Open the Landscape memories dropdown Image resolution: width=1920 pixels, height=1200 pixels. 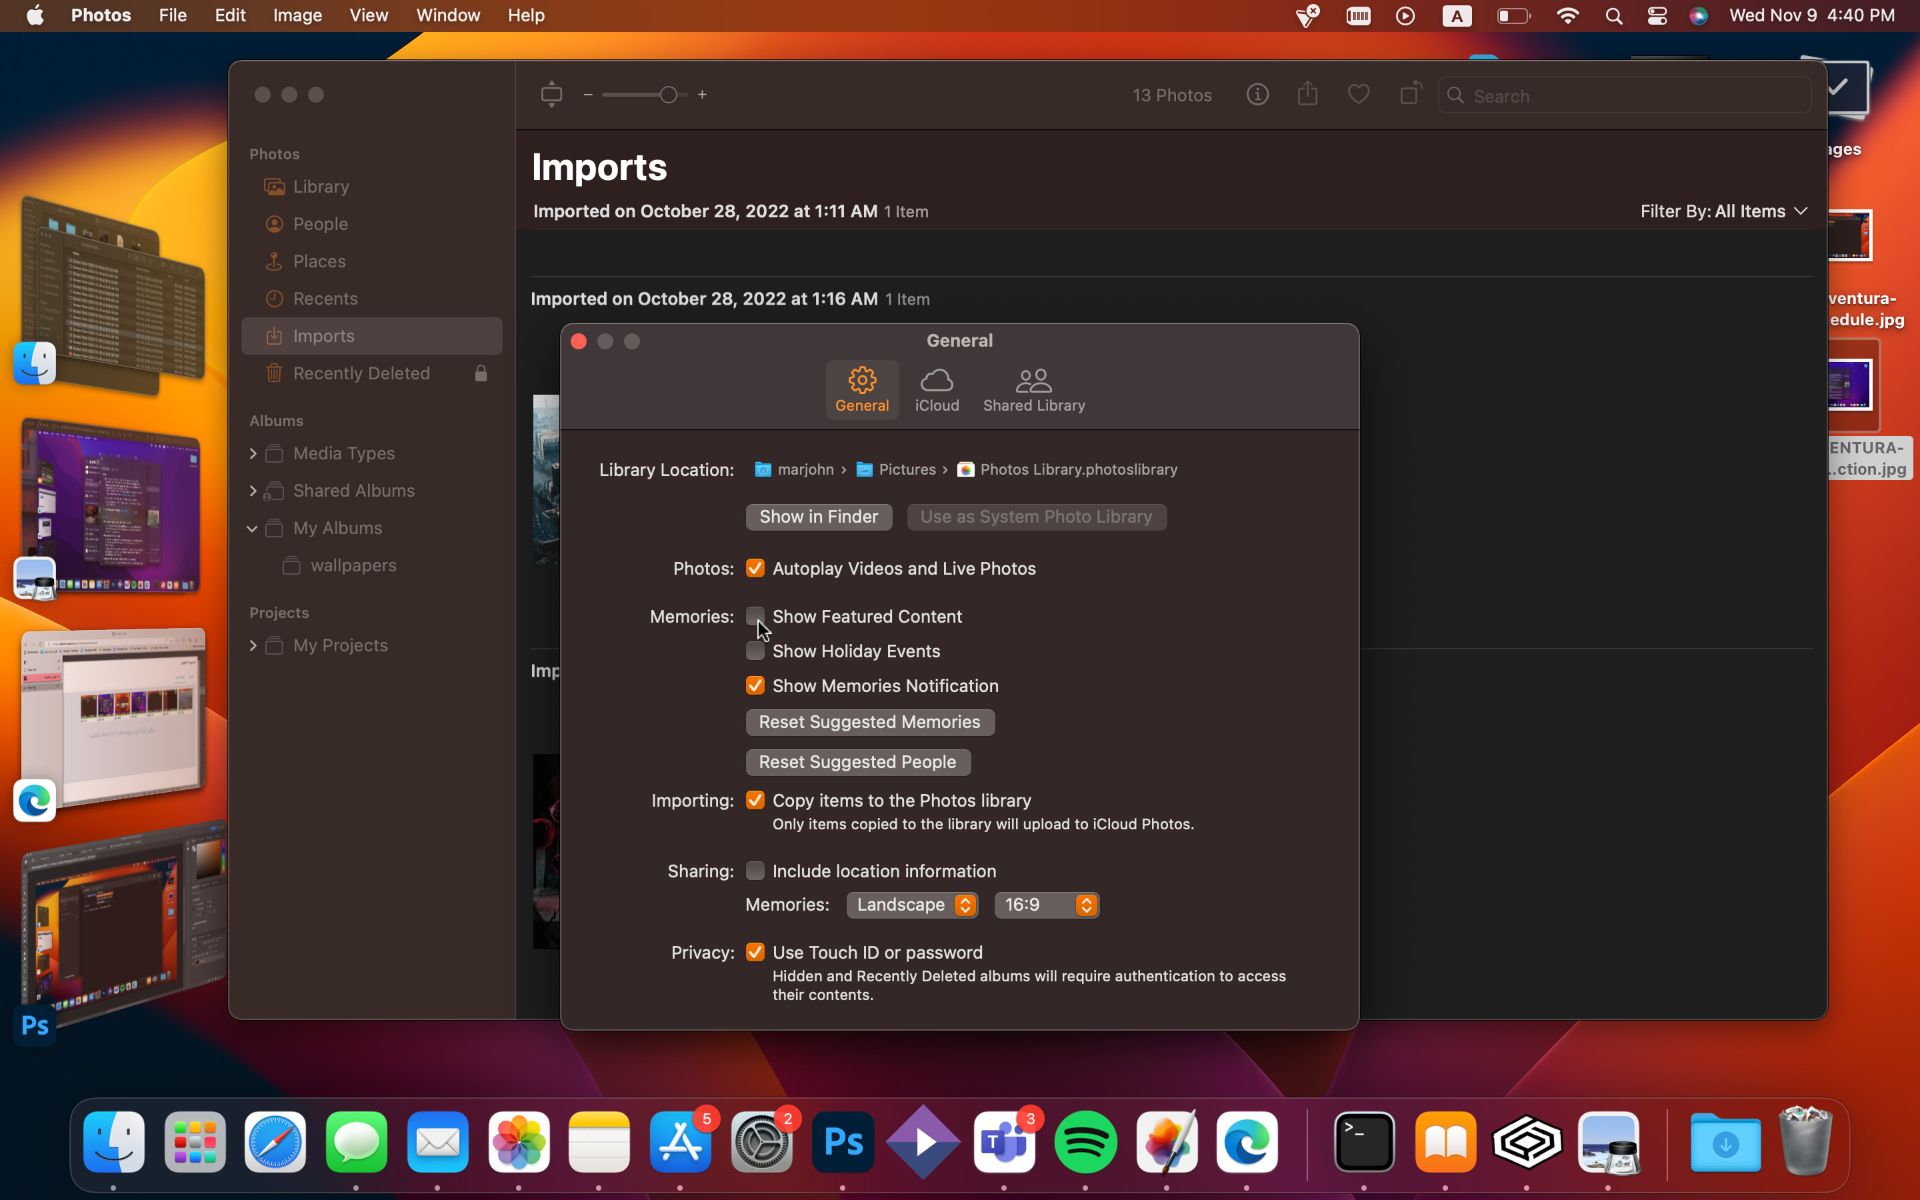pyautogui.click(x=912, y=905)
